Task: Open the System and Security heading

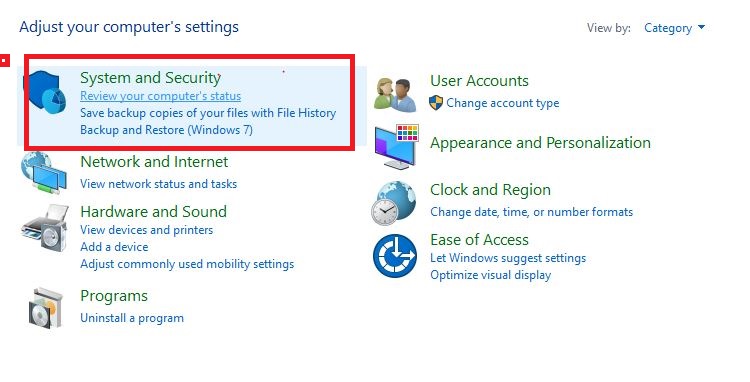Action: click(x=150, y=77)
